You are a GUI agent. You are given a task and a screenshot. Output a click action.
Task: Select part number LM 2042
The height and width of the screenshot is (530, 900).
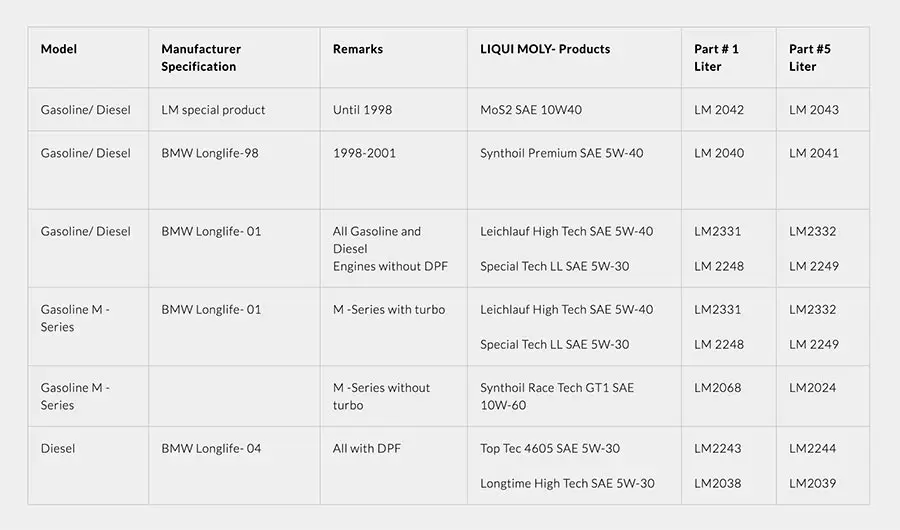pyautogui.click(x=719, y=110)
